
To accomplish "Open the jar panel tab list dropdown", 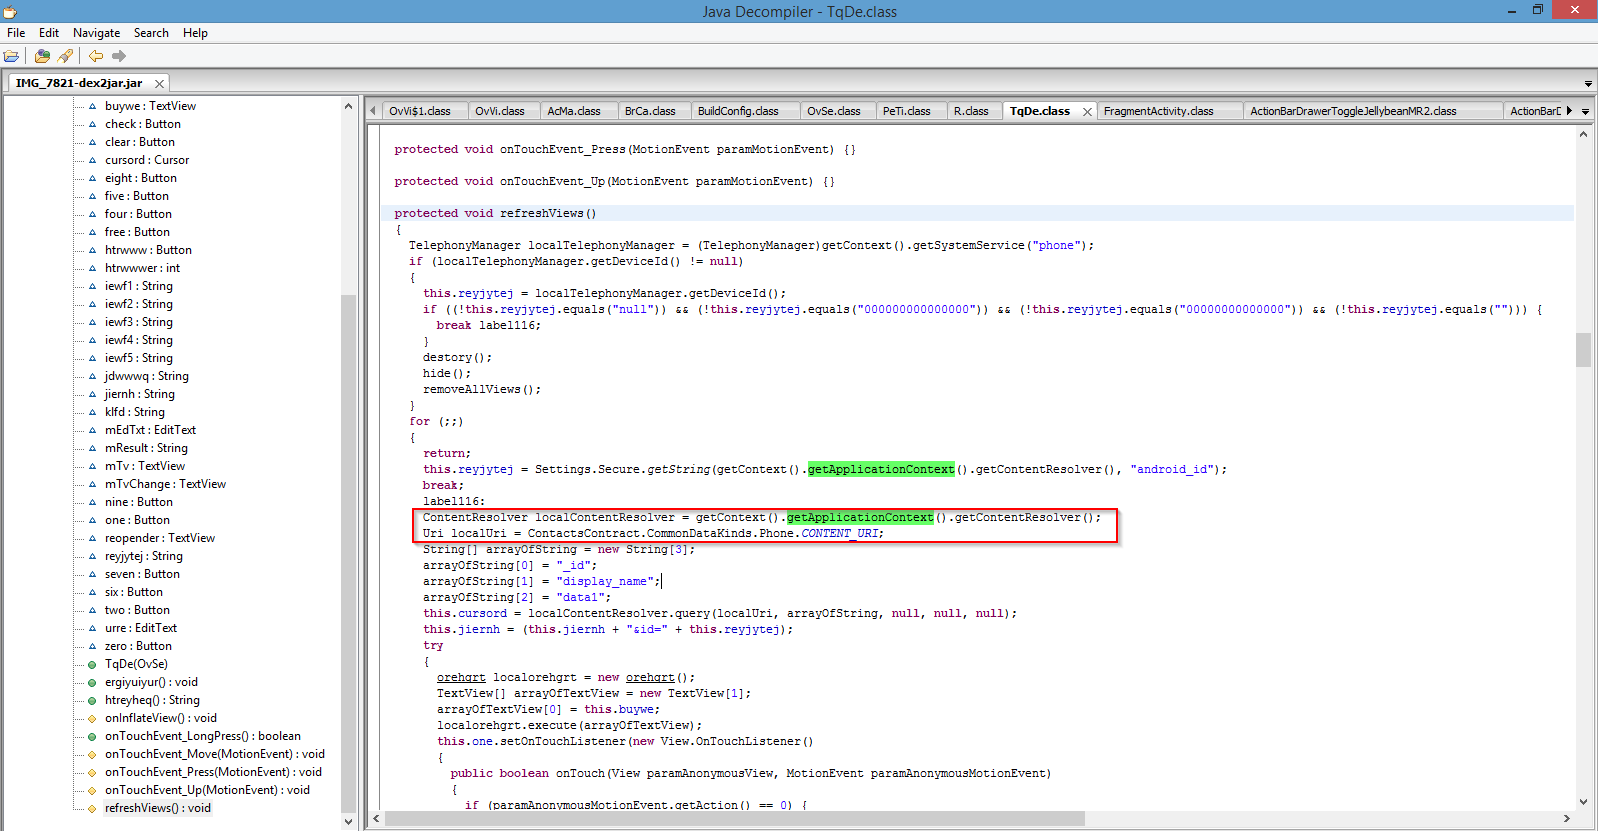I will [x=1588, y=83].
